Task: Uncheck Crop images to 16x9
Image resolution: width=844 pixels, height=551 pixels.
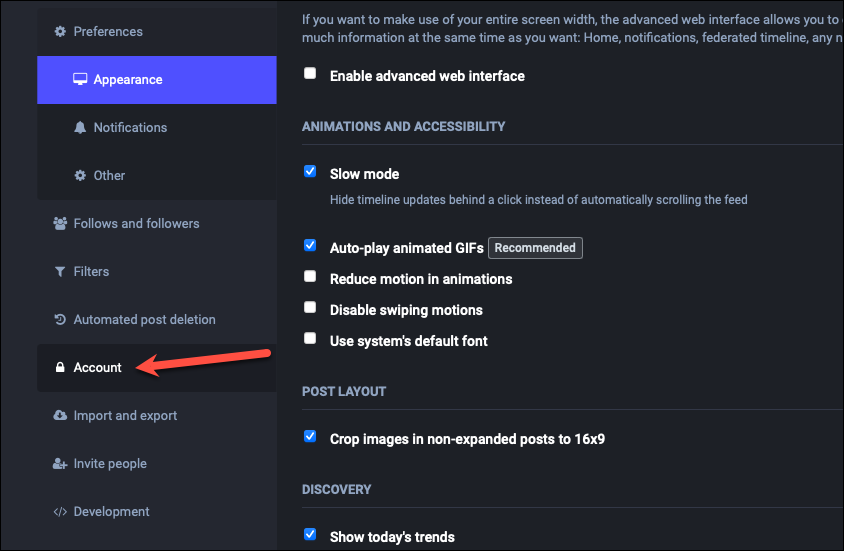Action: click(x=310, y=436)
